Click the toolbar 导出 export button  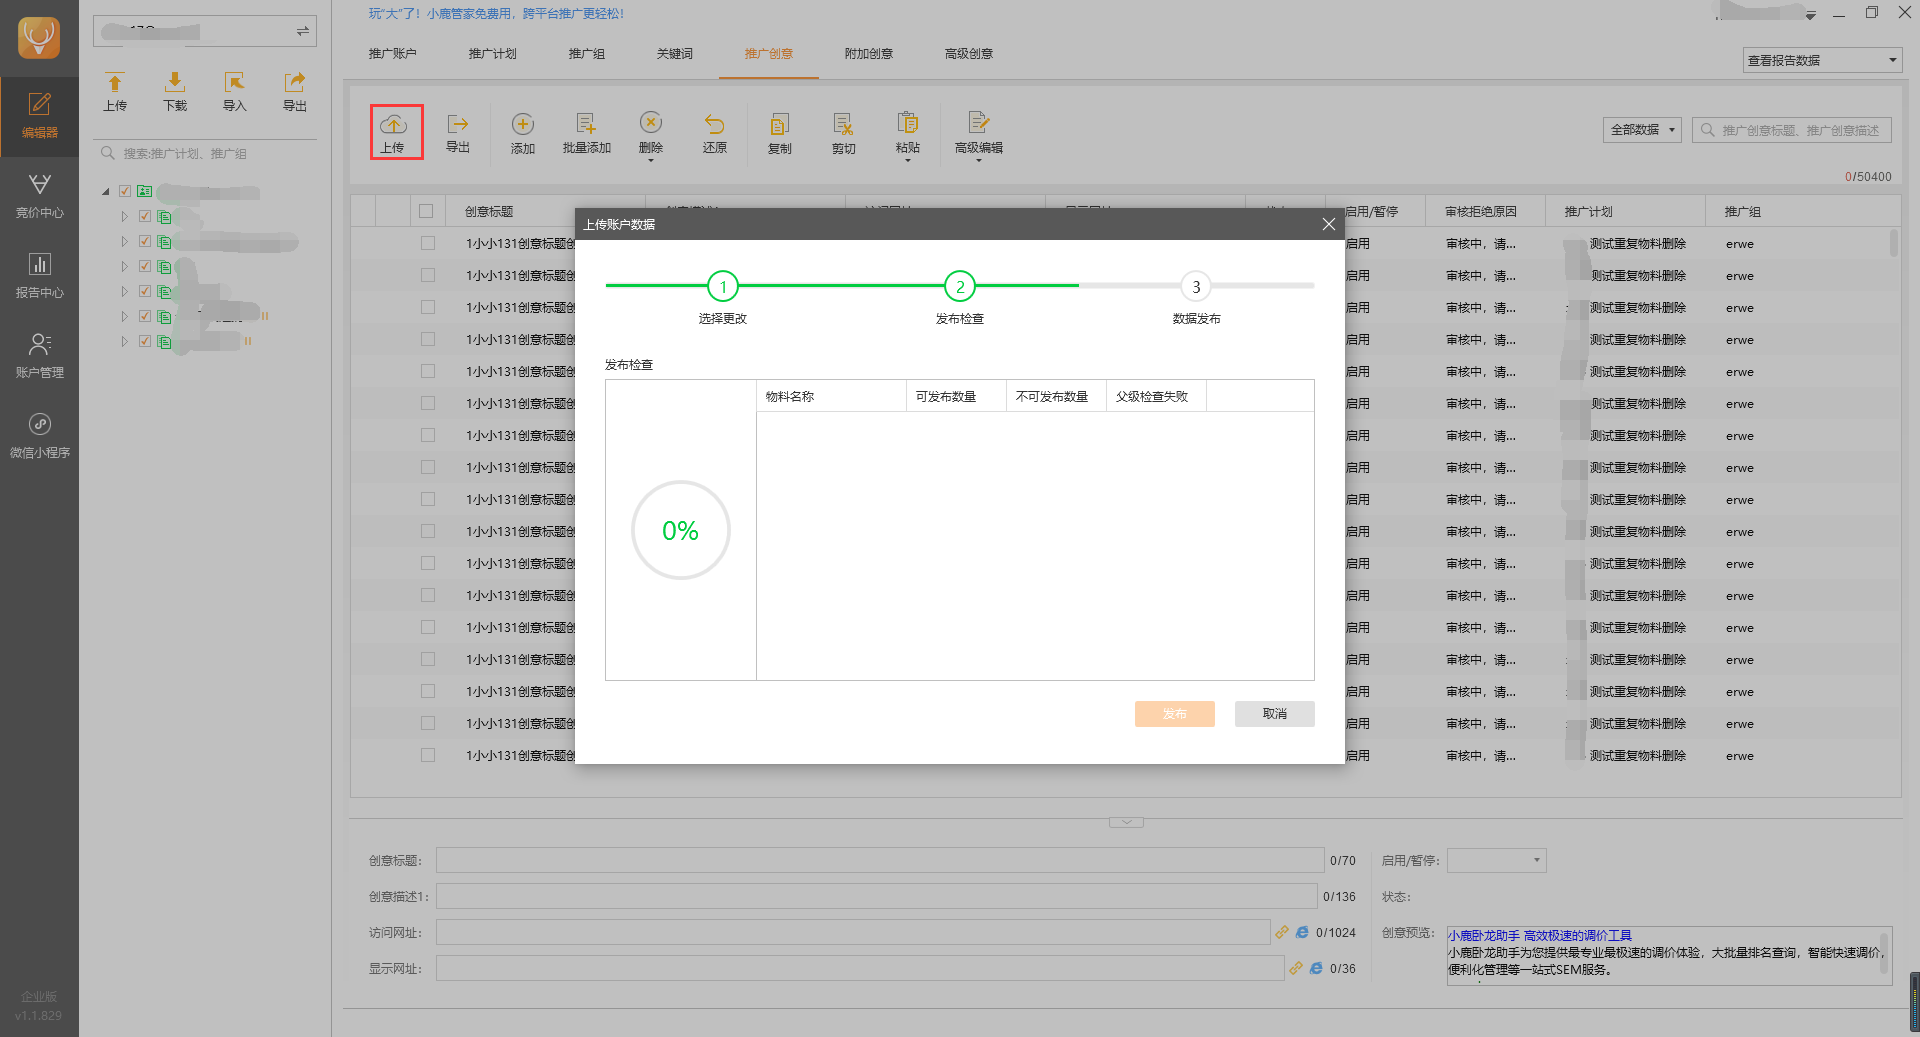(458, 133)
